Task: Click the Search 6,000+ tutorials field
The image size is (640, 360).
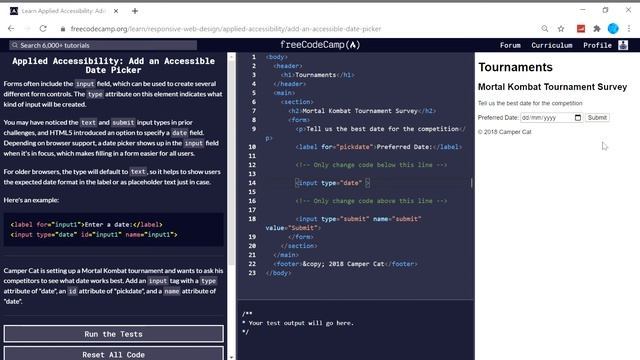Action: (103, 45)
